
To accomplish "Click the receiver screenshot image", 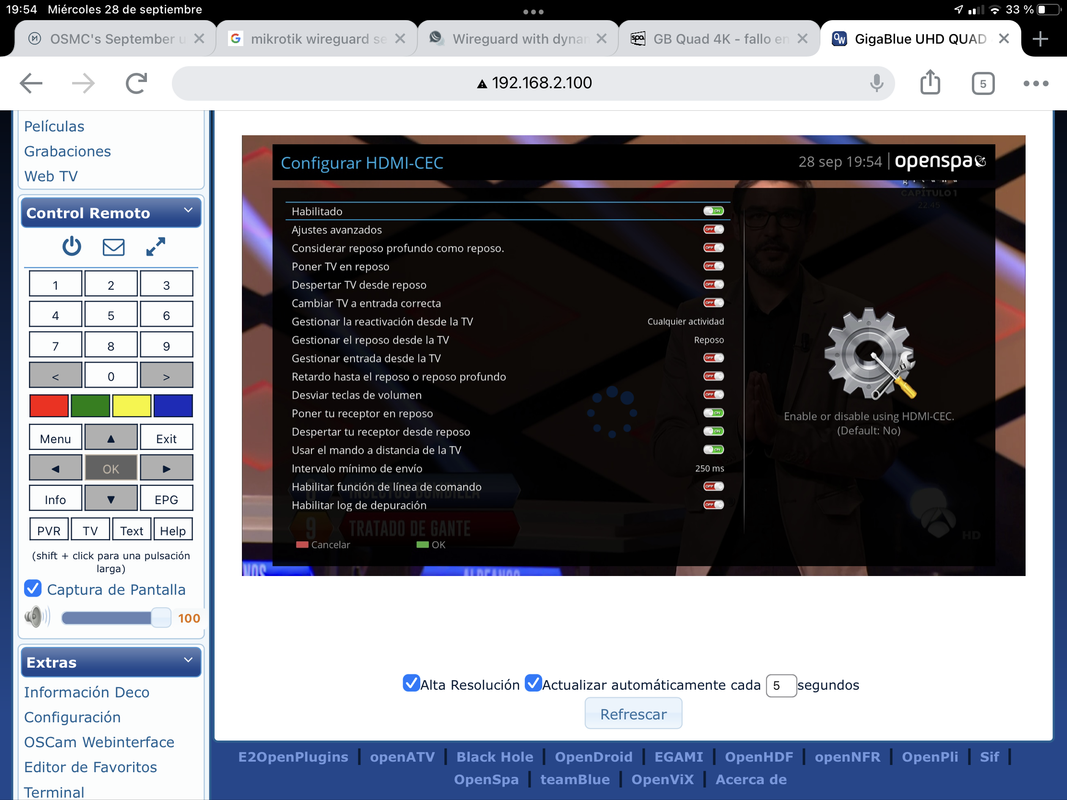I will pos(634,355).
